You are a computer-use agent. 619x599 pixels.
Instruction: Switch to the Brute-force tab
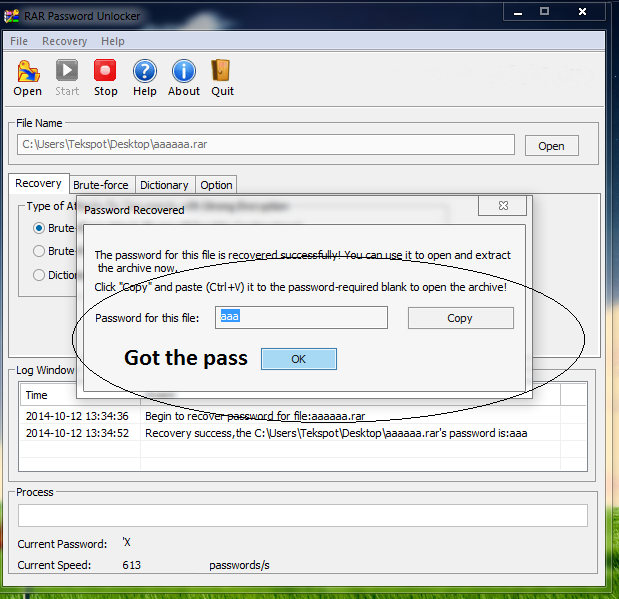(x=101, y=185)
